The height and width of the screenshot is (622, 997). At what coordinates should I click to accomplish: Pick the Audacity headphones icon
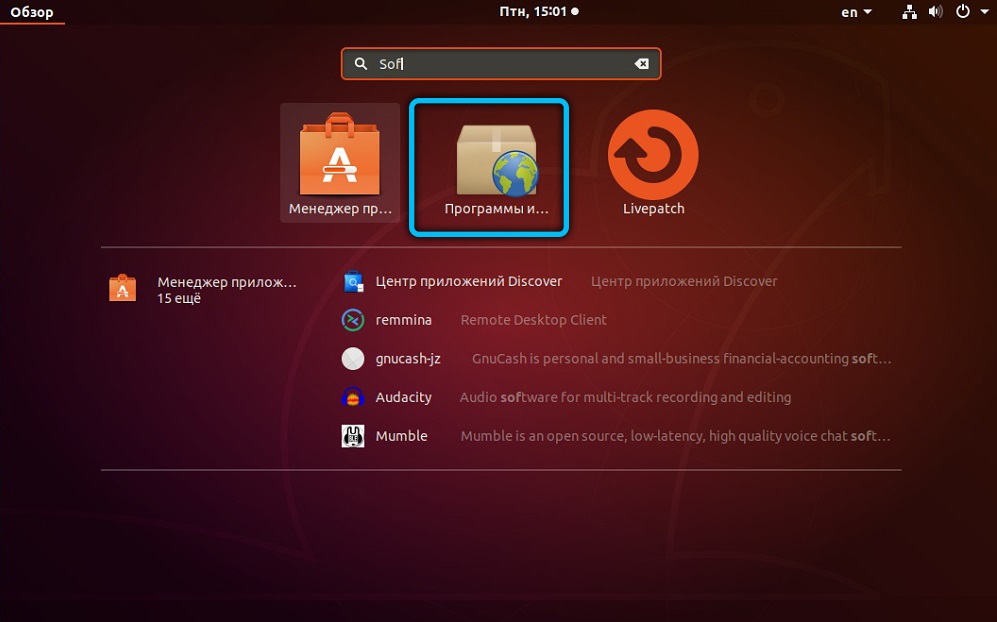pos(353,397)
